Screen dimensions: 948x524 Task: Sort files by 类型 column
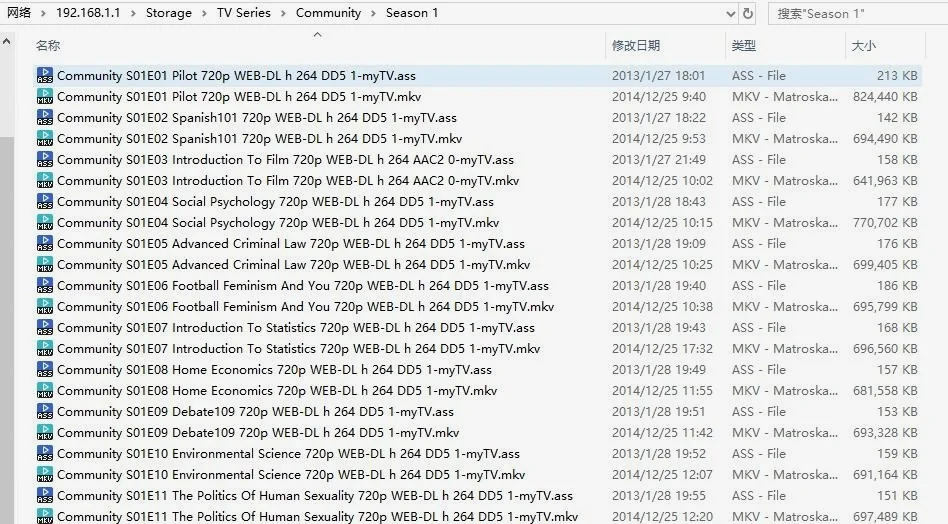point(744,45)
